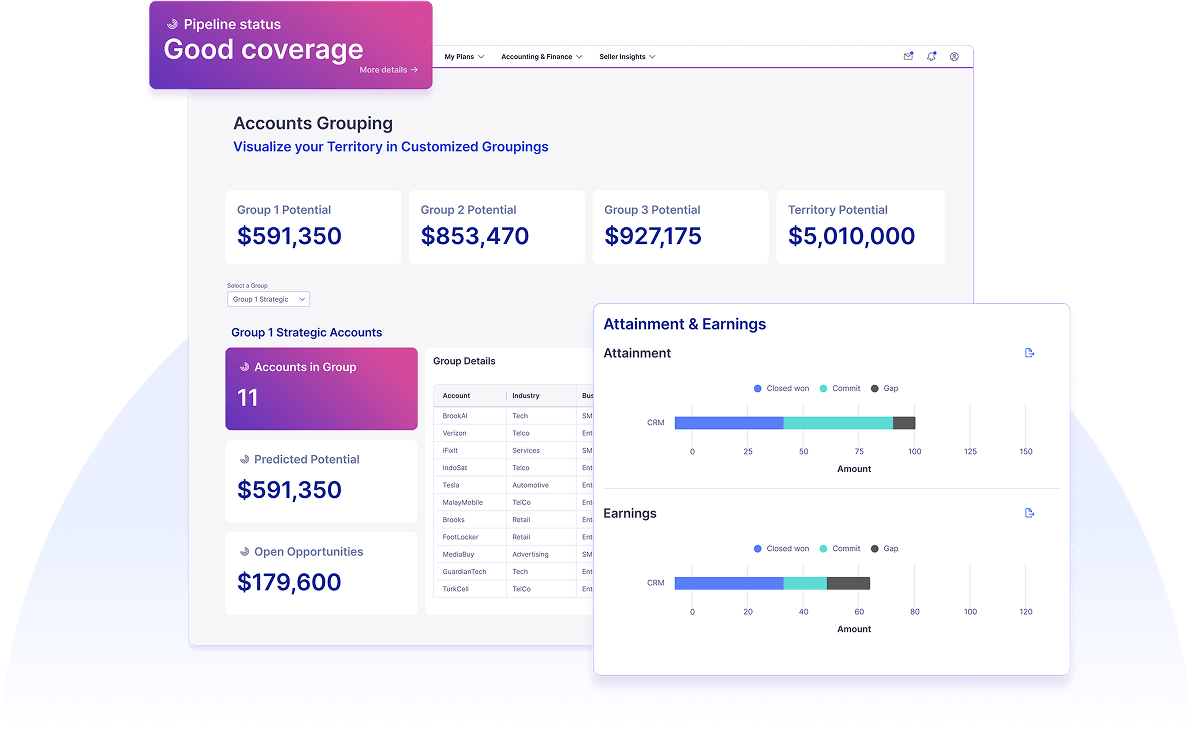Viewport: 1193px width, 729px height.
Task: Click the Pipeline status card icon
Action: click(172, 24)
